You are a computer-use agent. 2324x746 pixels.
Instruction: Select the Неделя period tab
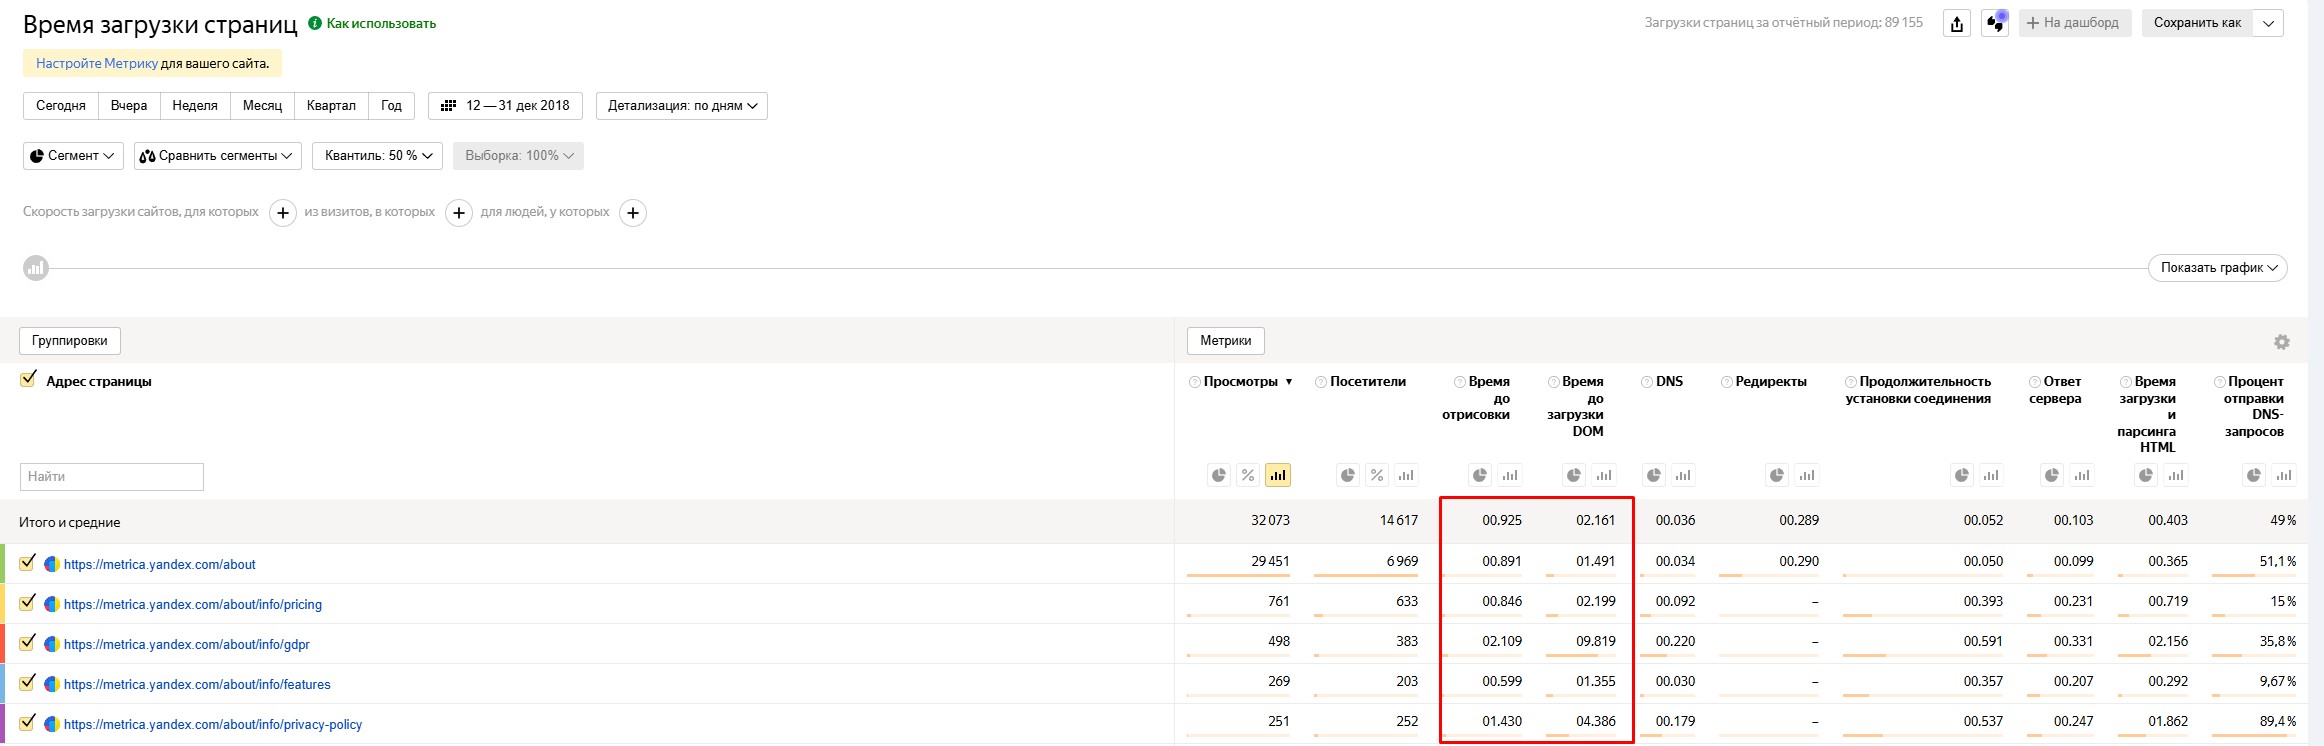(x=194, y=106)
